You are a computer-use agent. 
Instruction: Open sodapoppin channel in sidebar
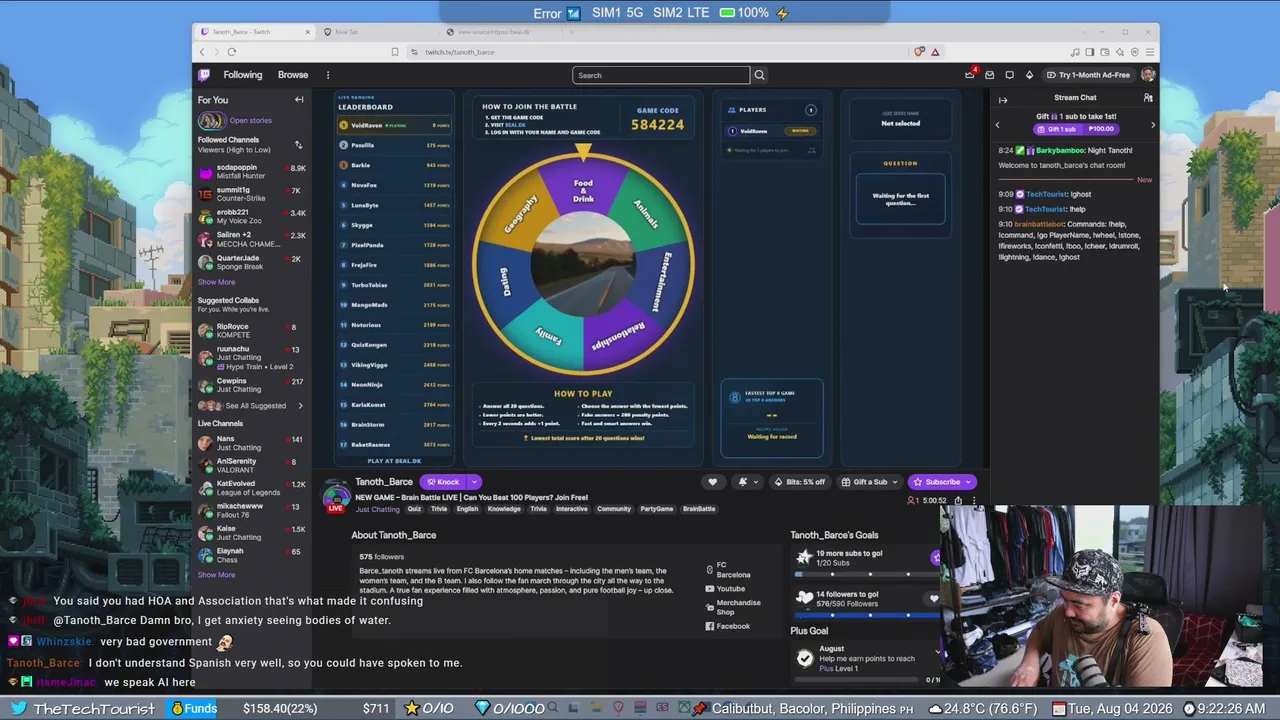[x=252, y=172]
